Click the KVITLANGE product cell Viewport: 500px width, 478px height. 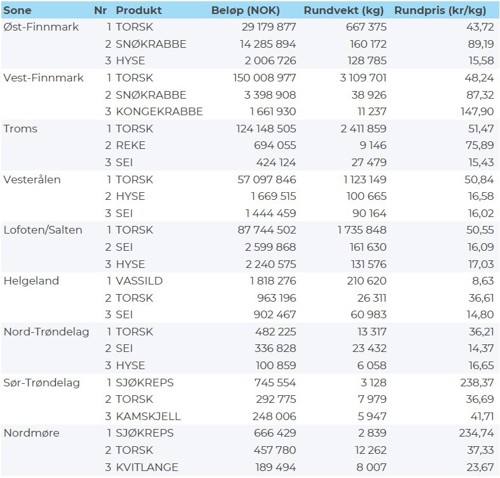(147, 467)
